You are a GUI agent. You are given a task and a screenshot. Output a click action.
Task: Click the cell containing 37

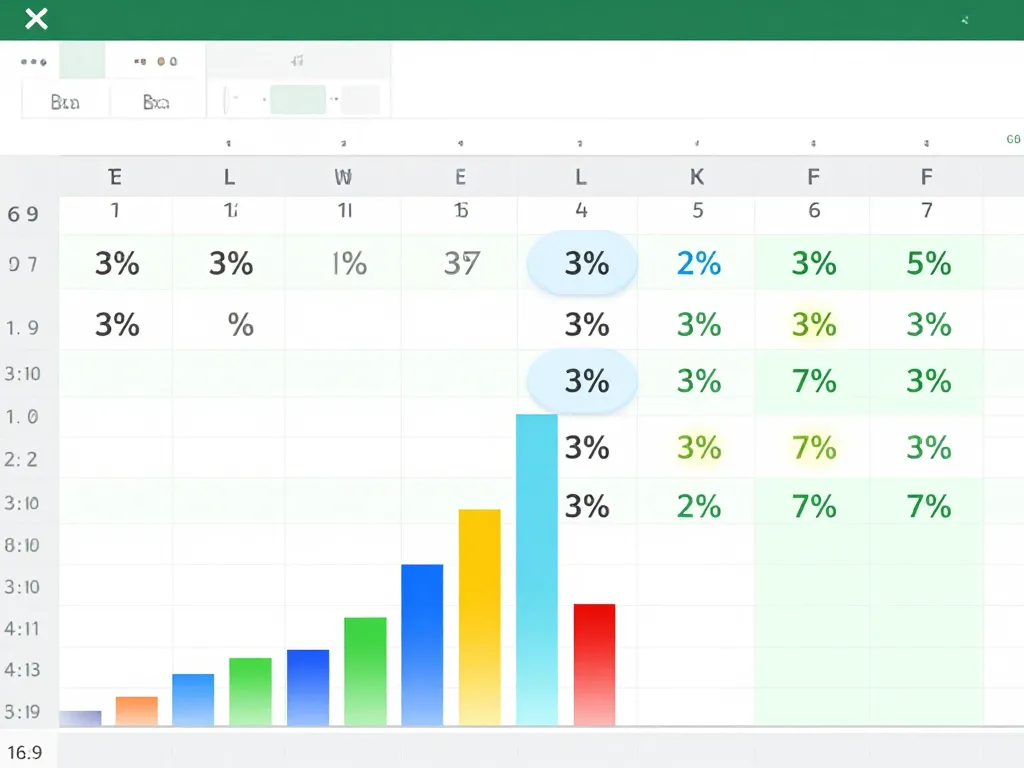point(460,263)
